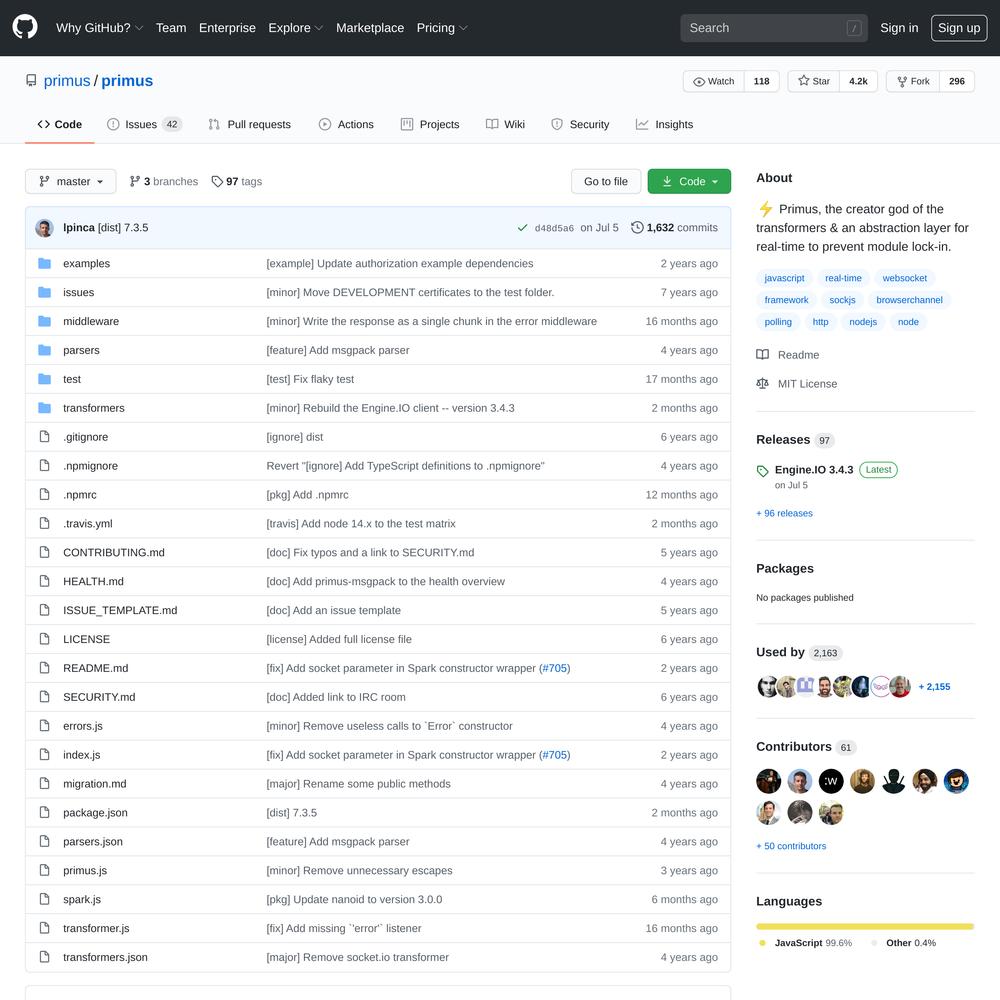Screen dimensions: 1000x1000
Task: Click the Sign in link
Action: [x=899, y=28]
